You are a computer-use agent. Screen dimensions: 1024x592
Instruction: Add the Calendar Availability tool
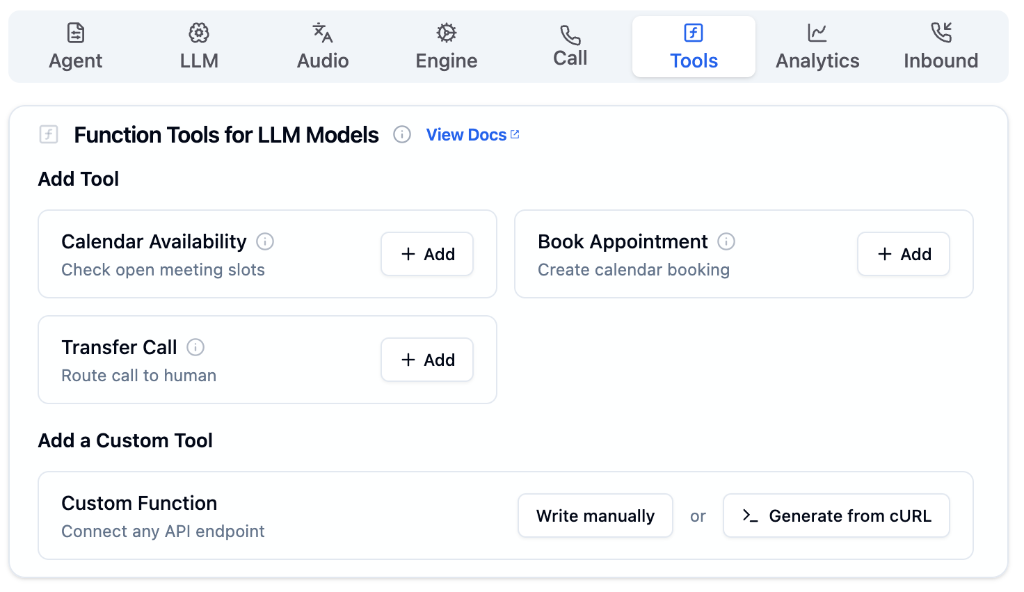point(427,254)
